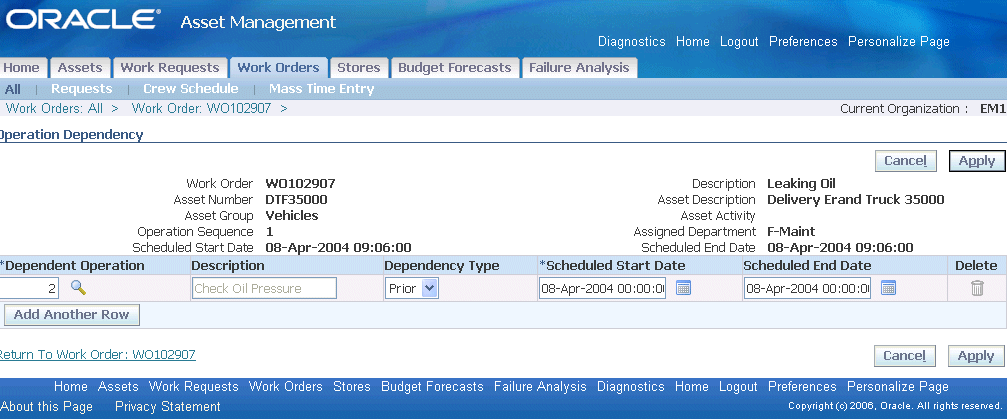The width and height of the screenshot is (1007, 419).
Task: Click the Budget Forecasts footer link
Action: click(432, 387)
